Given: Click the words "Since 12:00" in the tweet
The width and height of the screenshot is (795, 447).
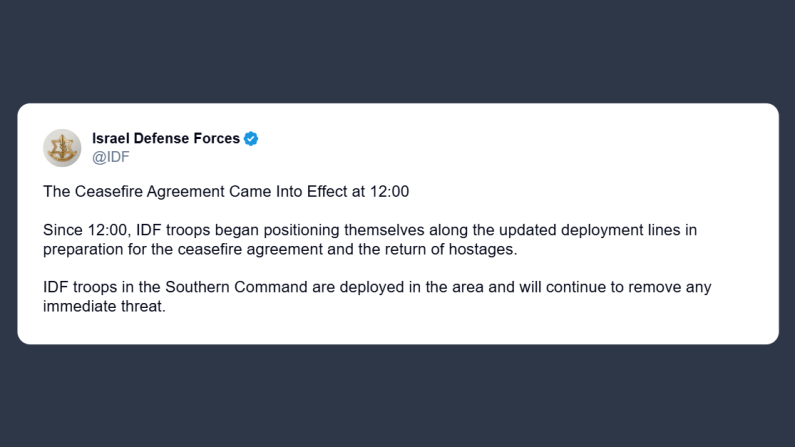Looking at the screenshot, I should pyautogui.click(x=86, y=230).
